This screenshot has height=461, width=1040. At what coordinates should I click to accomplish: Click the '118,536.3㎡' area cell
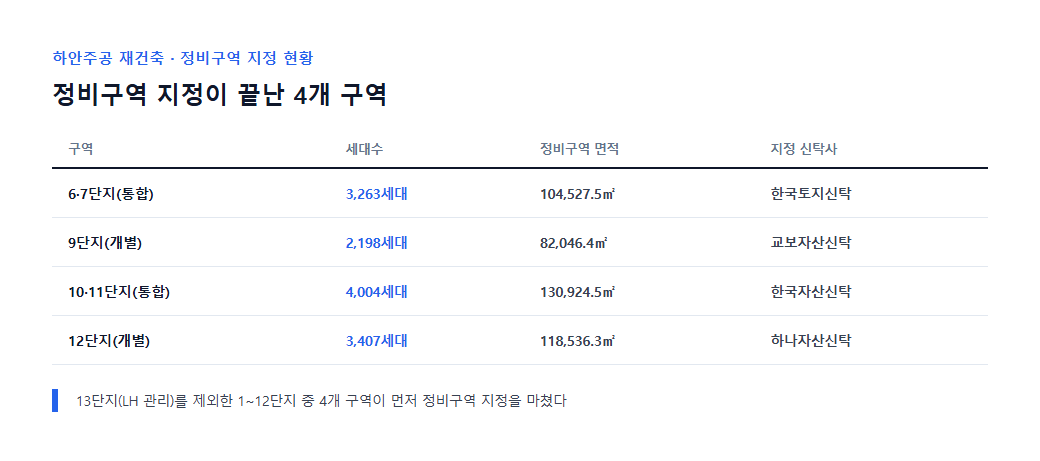pos(578,341)
